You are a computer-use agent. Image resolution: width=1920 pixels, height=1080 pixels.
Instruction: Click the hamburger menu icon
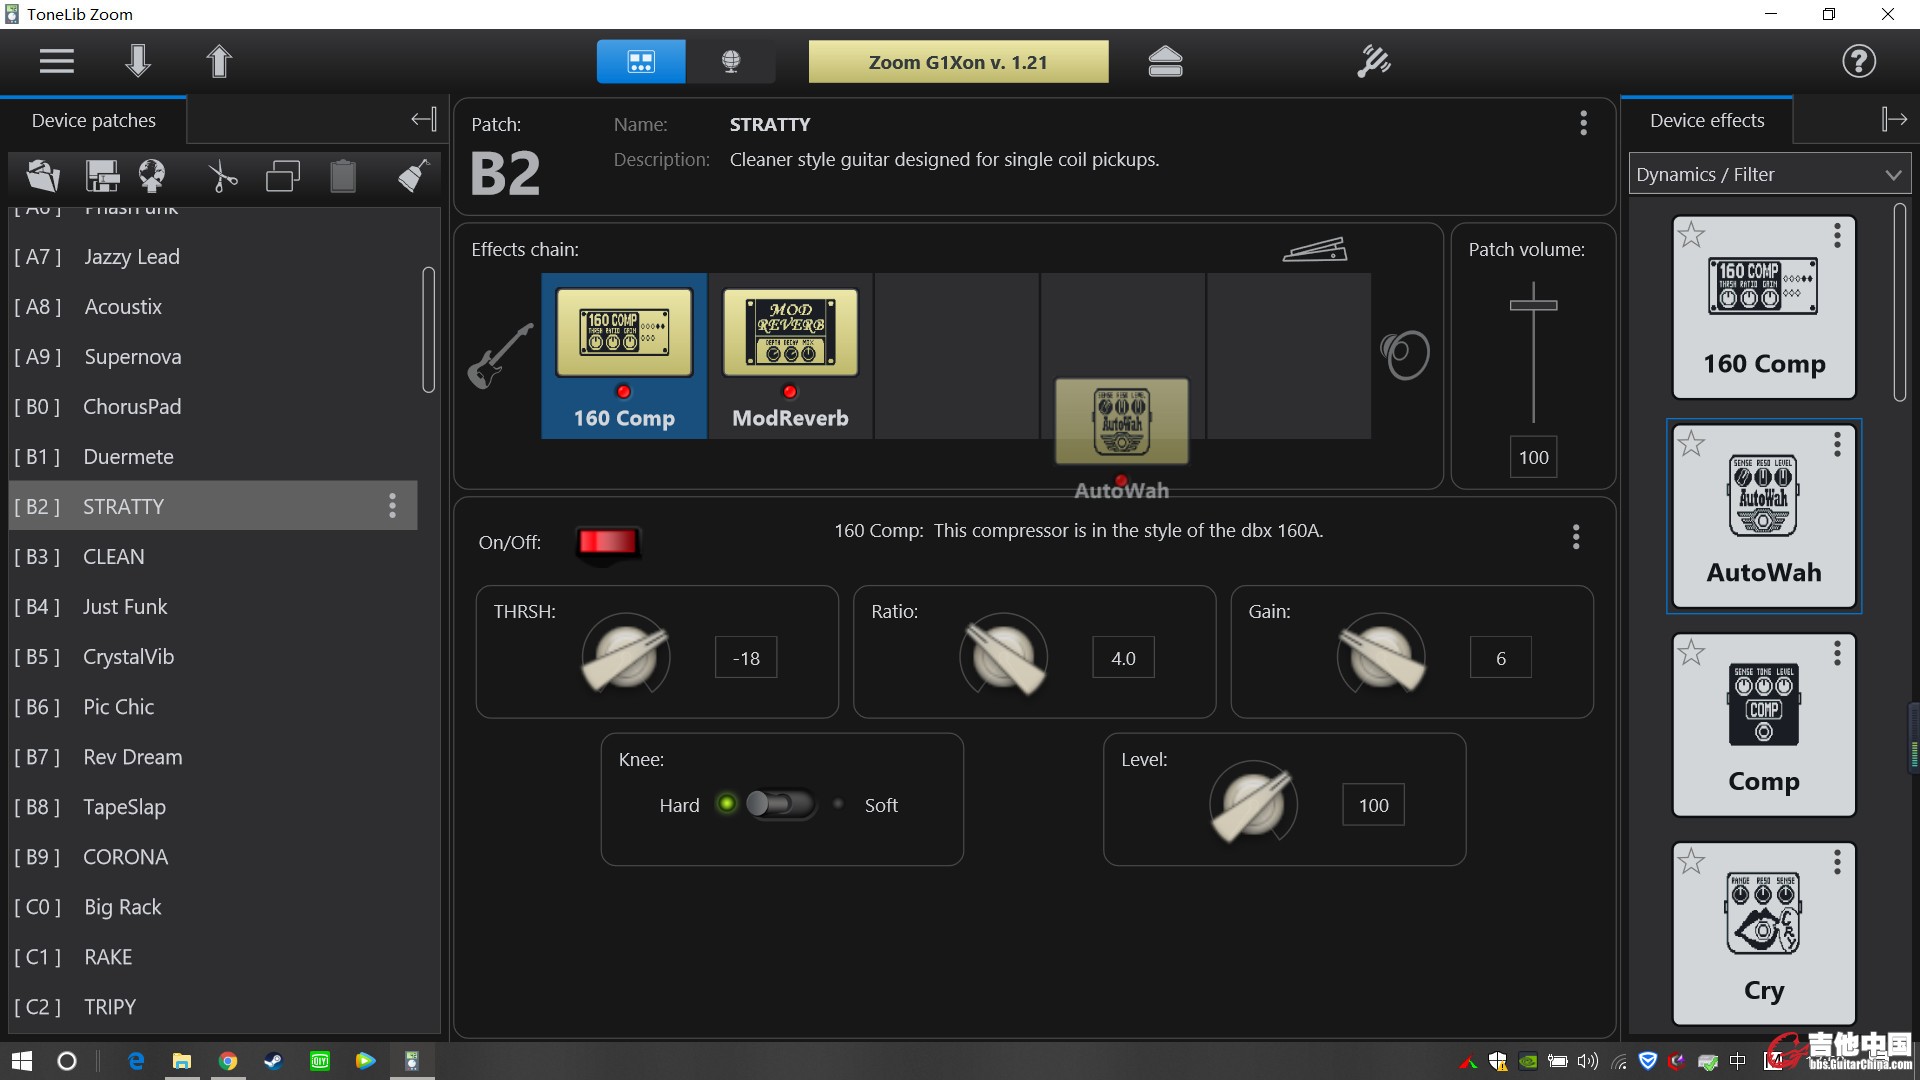(57, 61)
